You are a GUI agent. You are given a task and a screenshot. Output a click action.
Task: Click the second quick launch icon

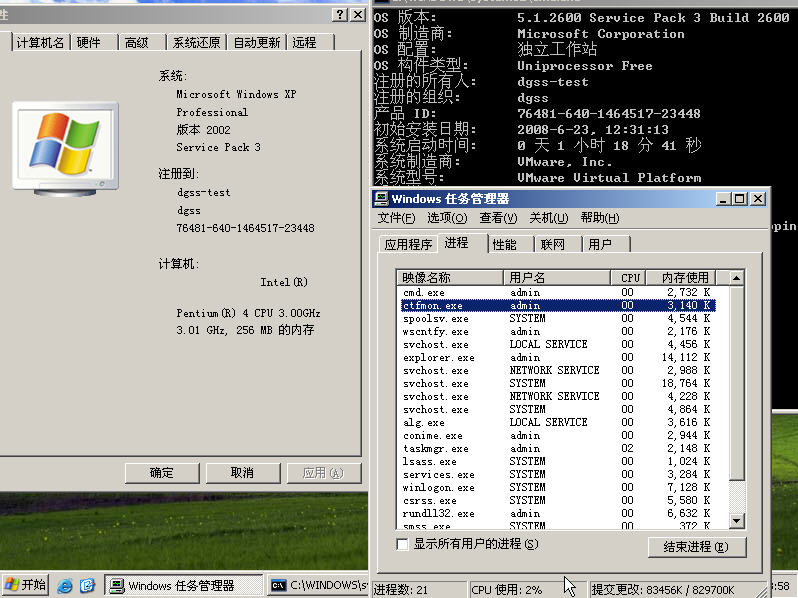pyautogui.click(x=87, y=586)
